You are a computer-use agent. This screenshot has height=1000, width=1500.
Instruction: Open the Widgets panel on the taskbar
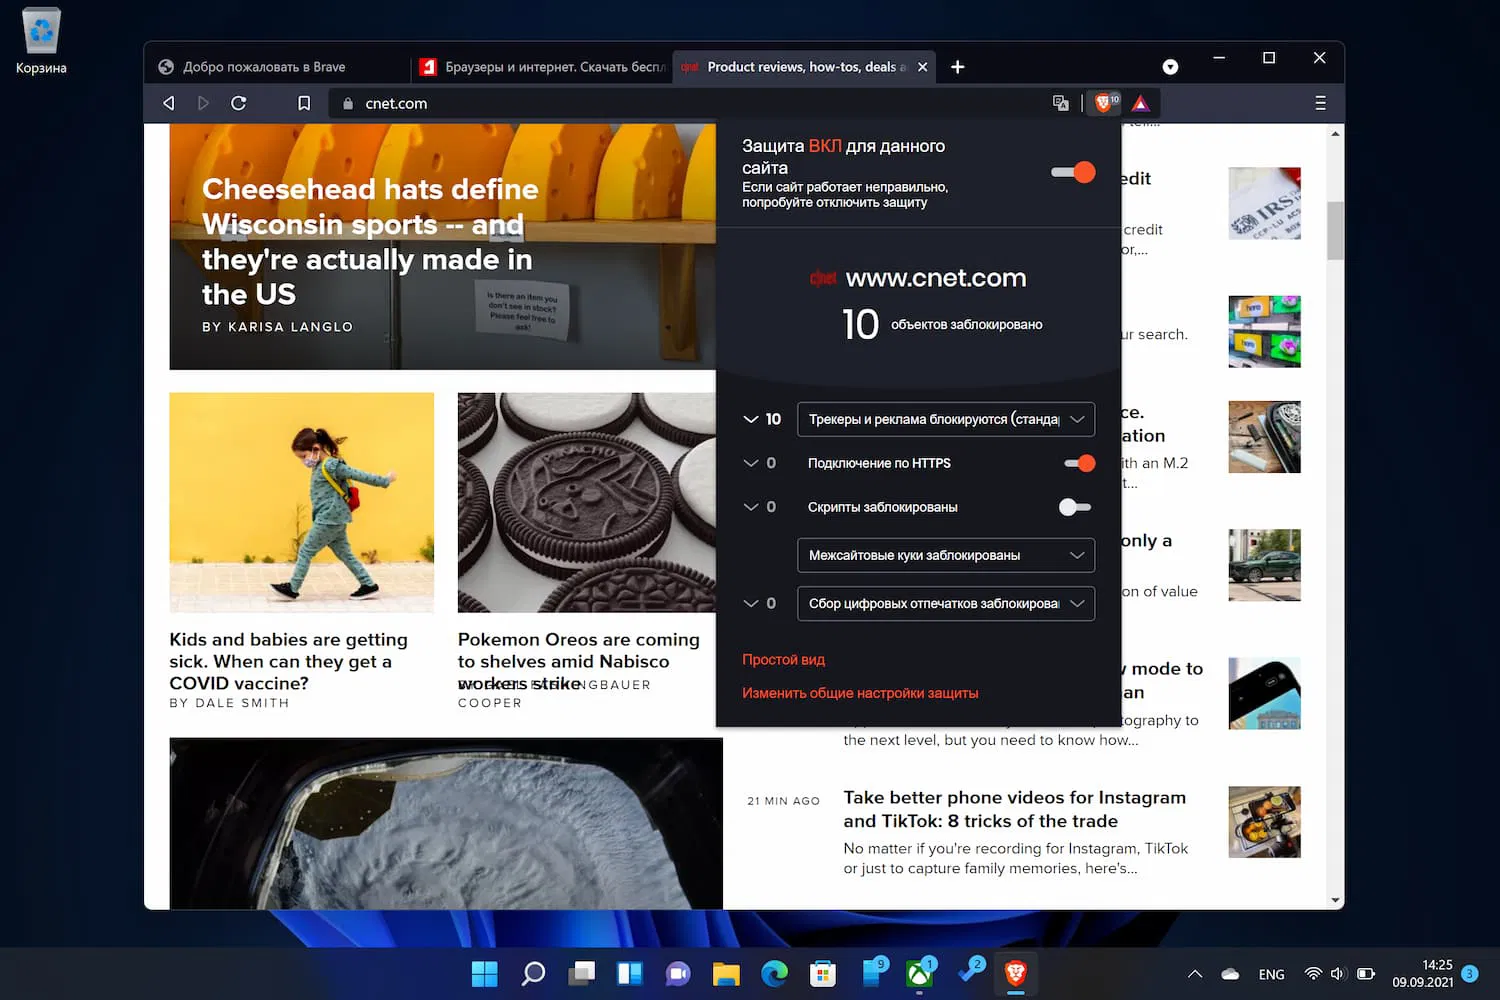(x=630, y=973)
